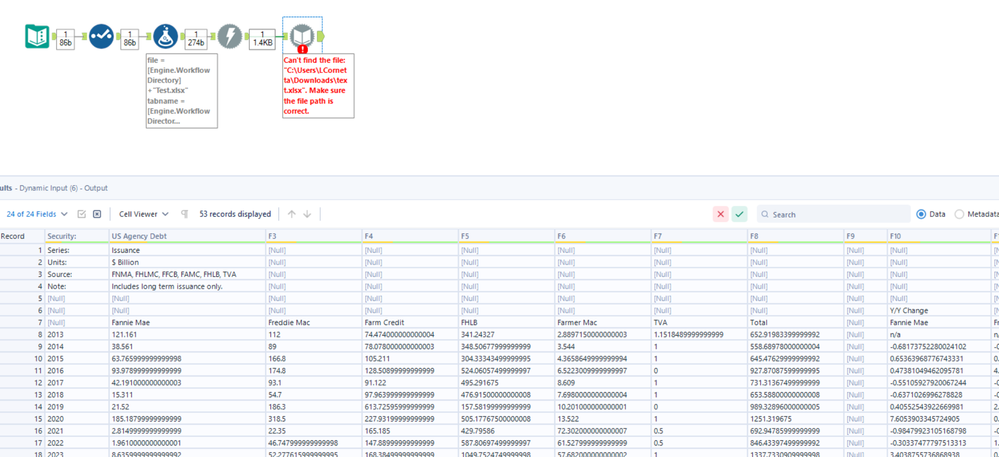Click the F7 column header
This screenshot has width=999, height=457.
point(699,236)
